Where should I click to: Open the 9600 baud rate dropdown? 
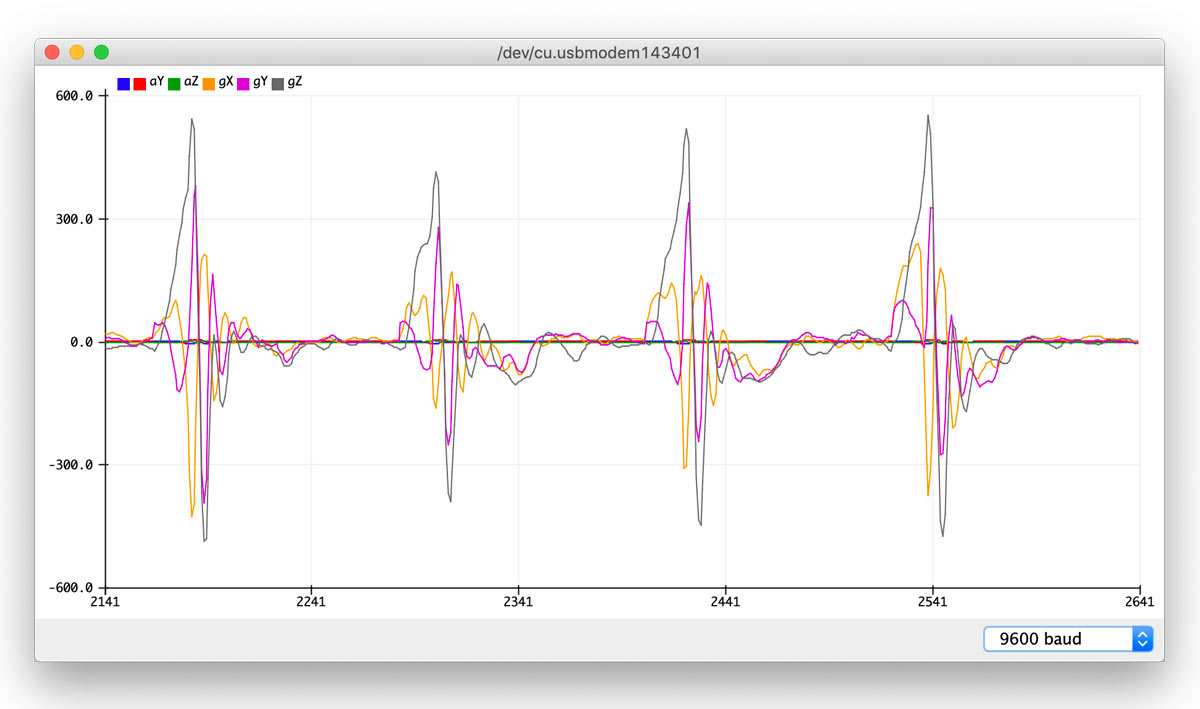[x=1058, y=639]
